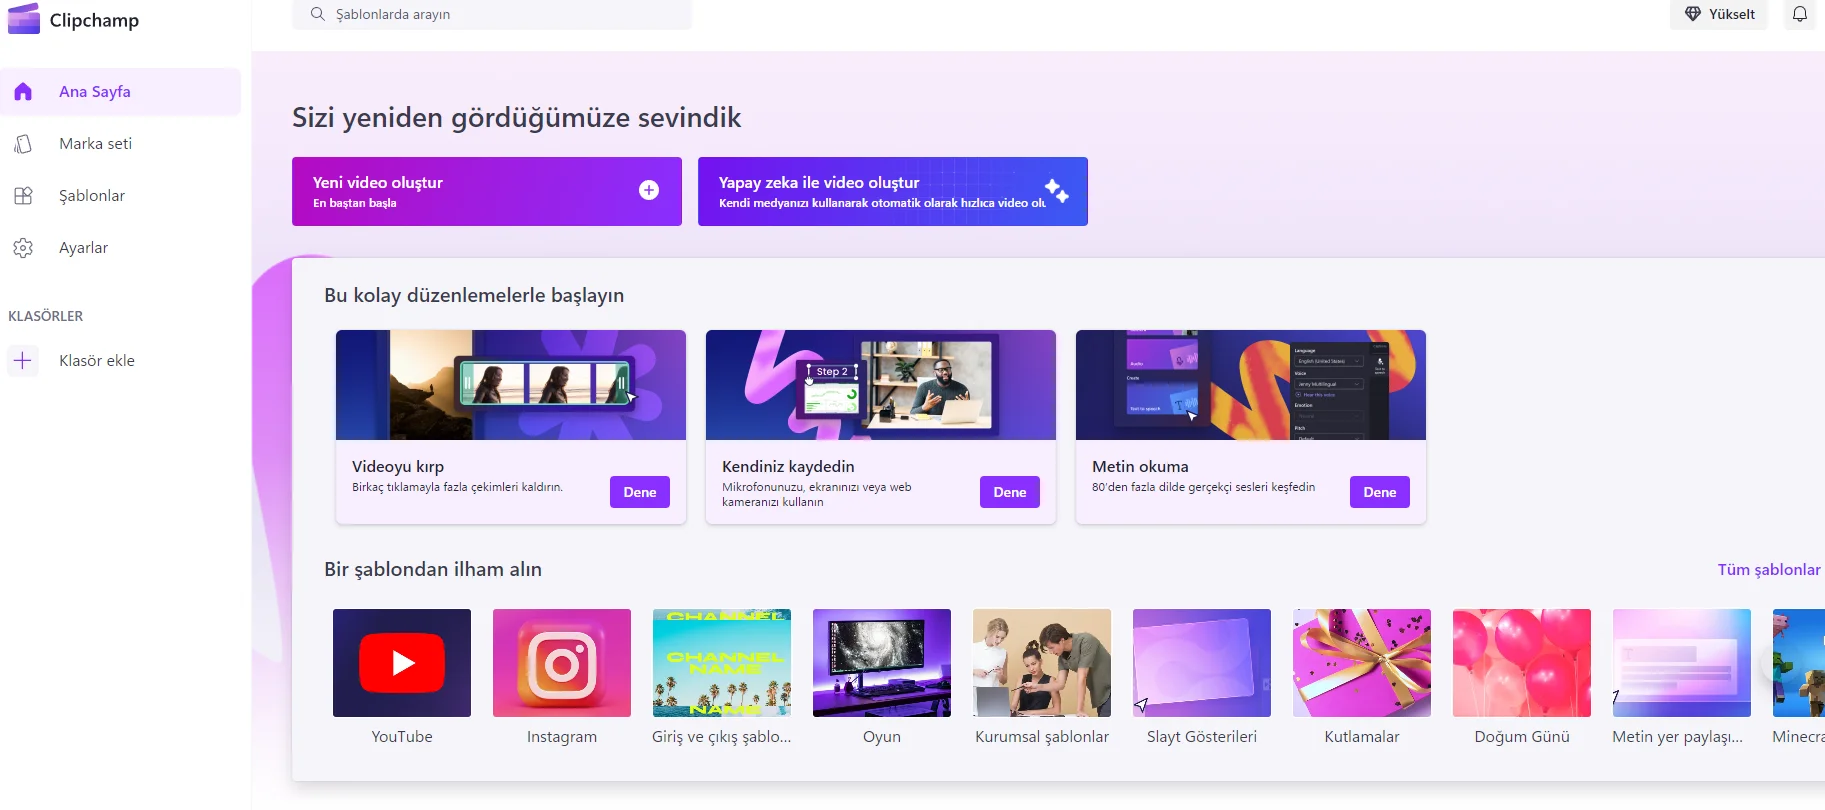Start Yapay zeka ile video oluştur

click(x=893, y=191)
